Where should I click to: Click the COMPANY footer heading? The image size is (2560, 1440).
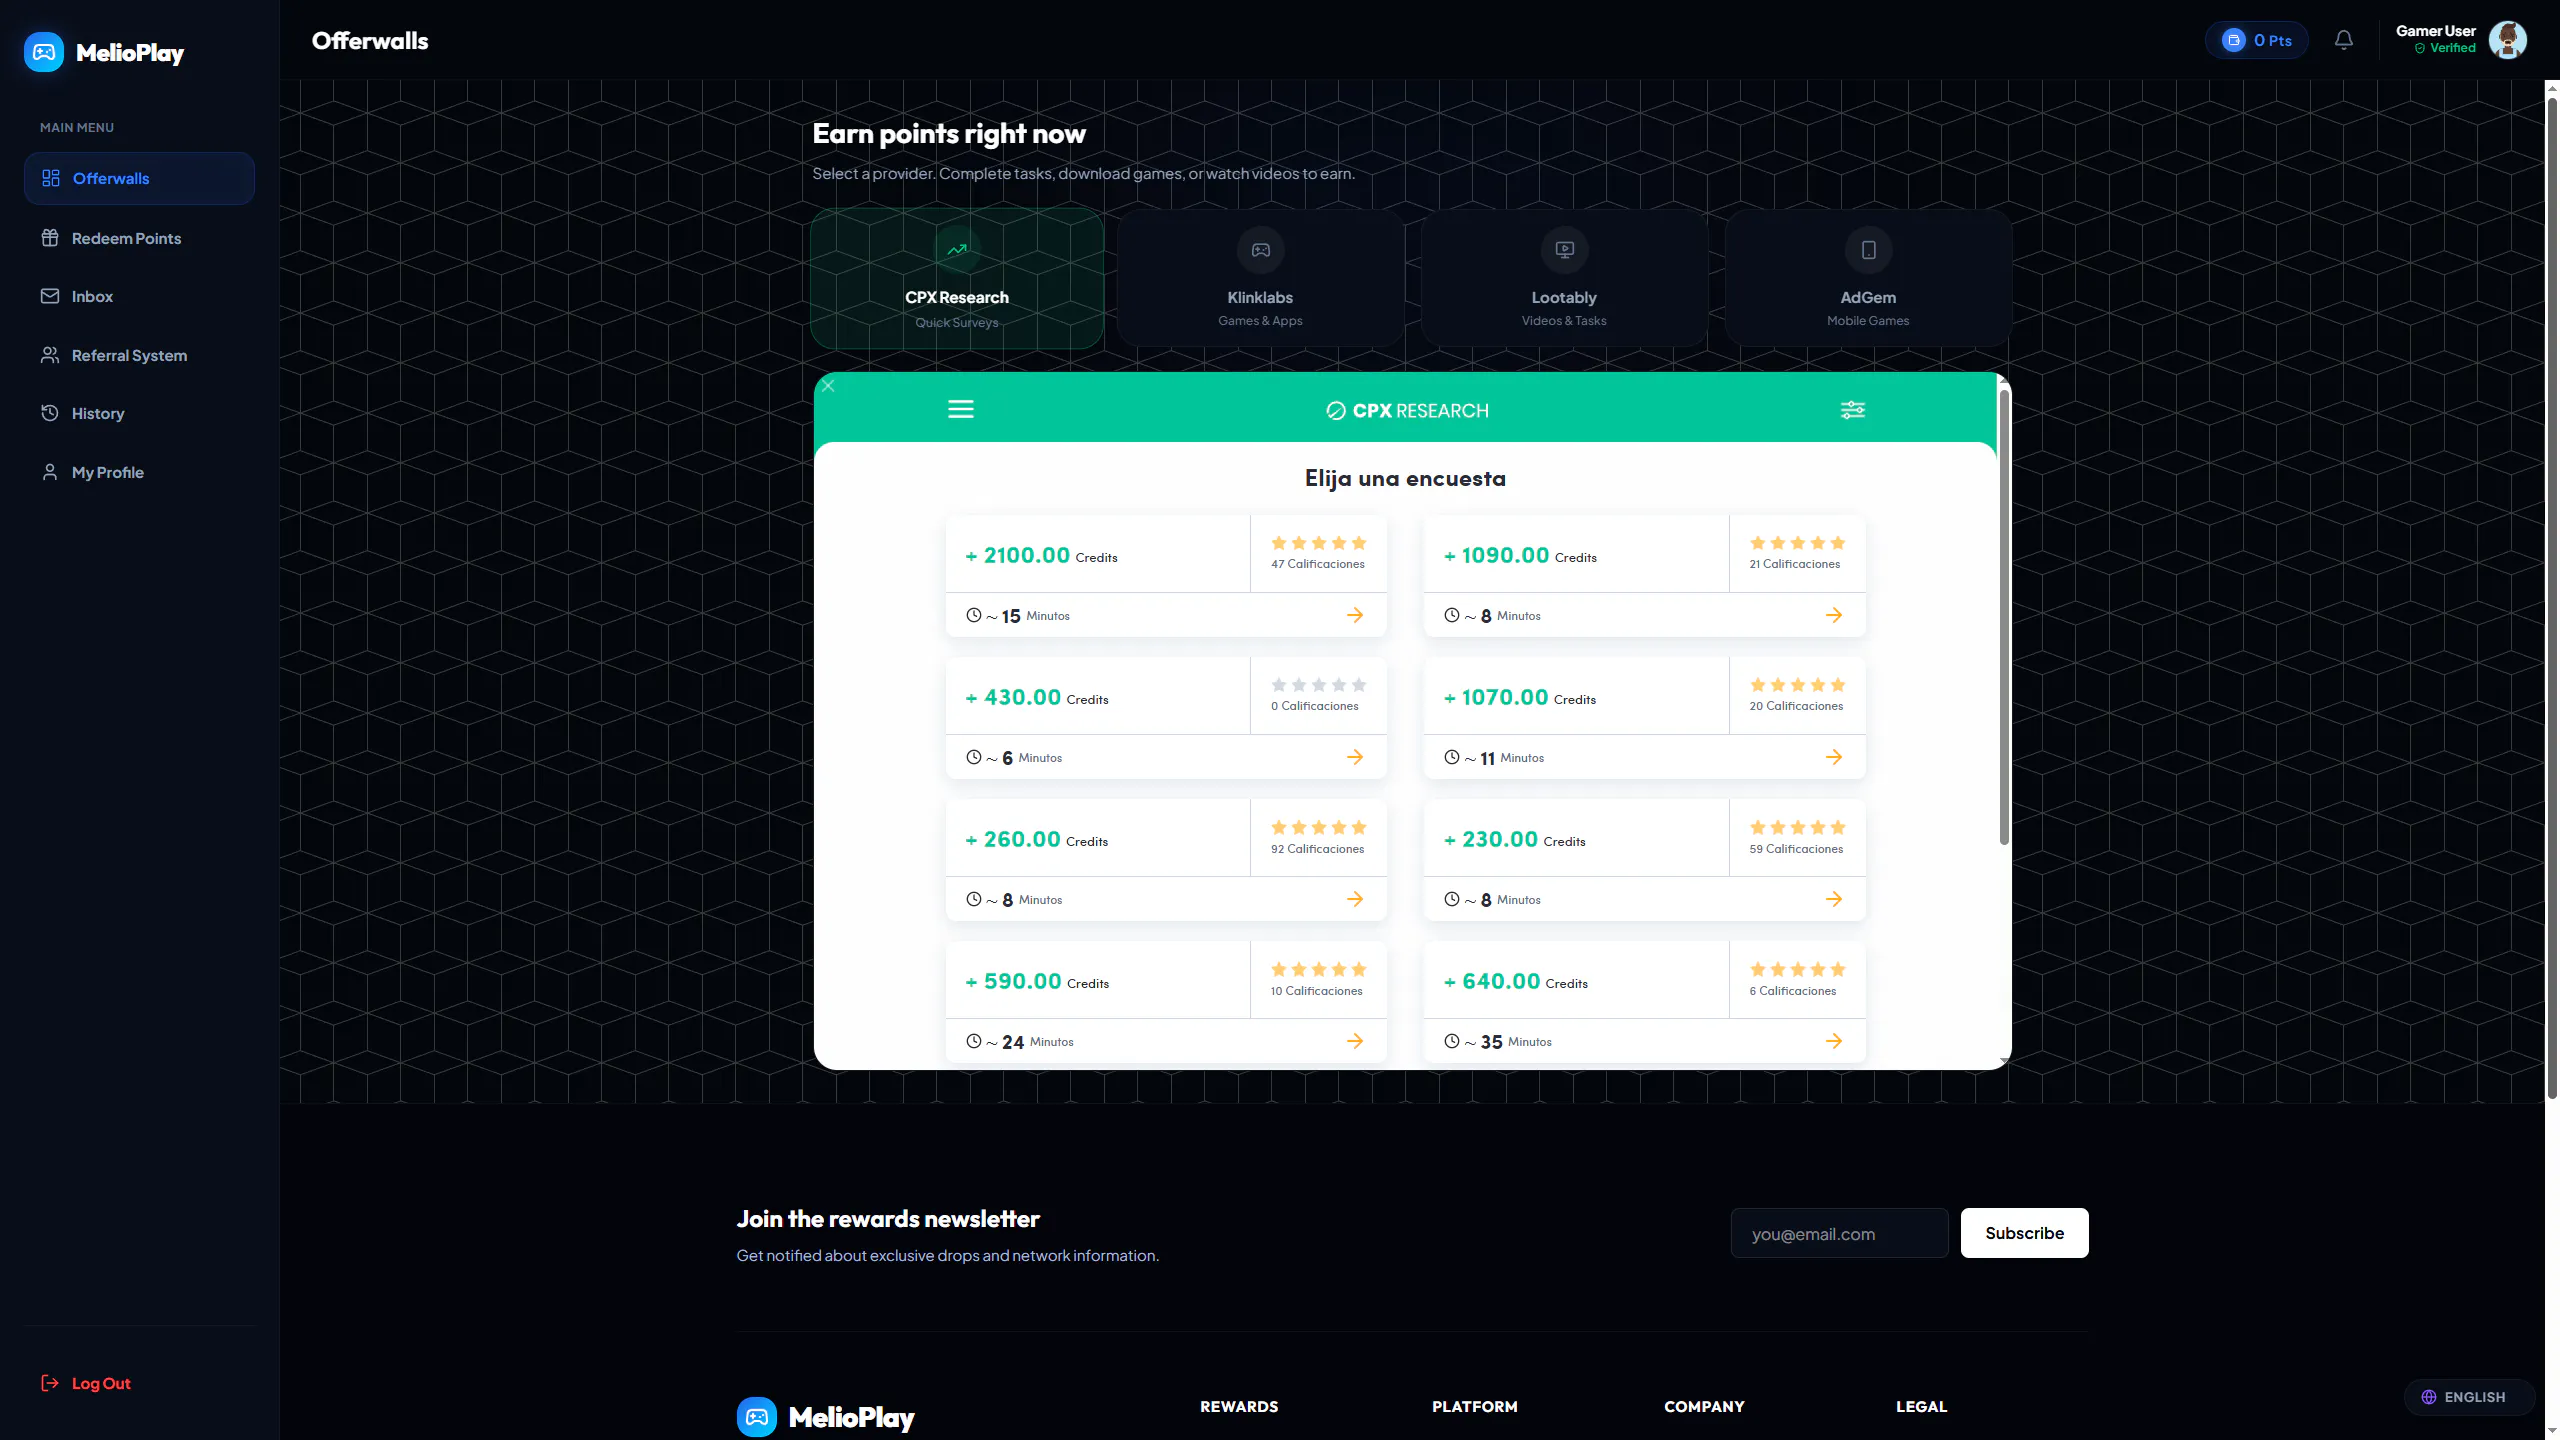1704,1406
